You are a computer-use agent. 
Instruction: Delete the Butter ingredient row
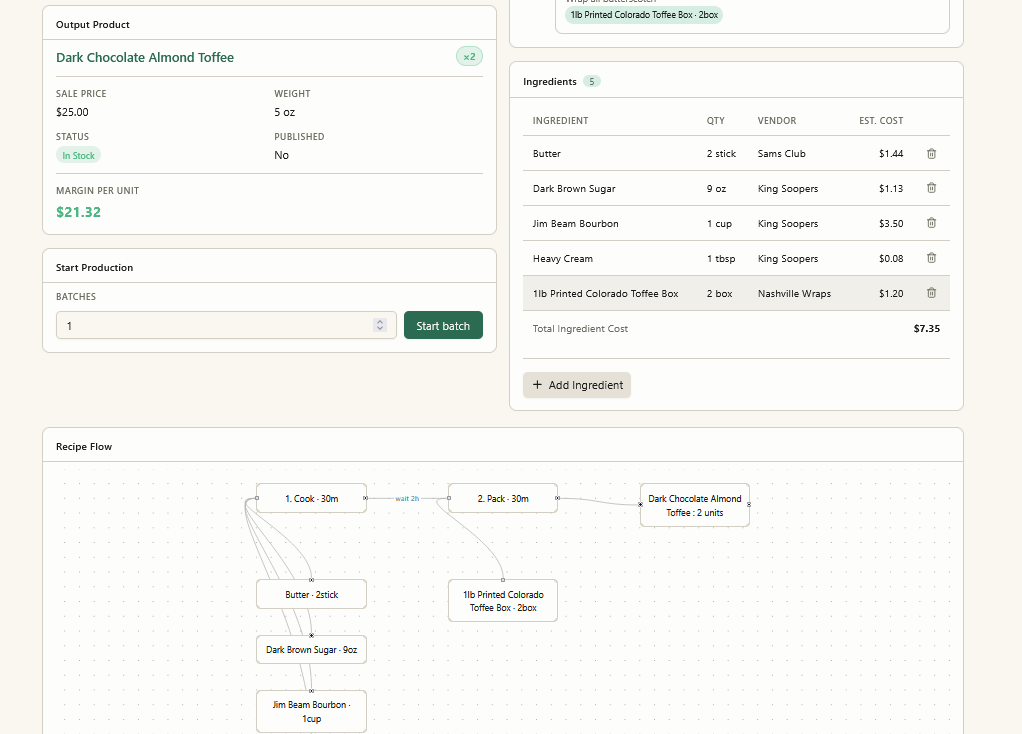pos(931,154)
